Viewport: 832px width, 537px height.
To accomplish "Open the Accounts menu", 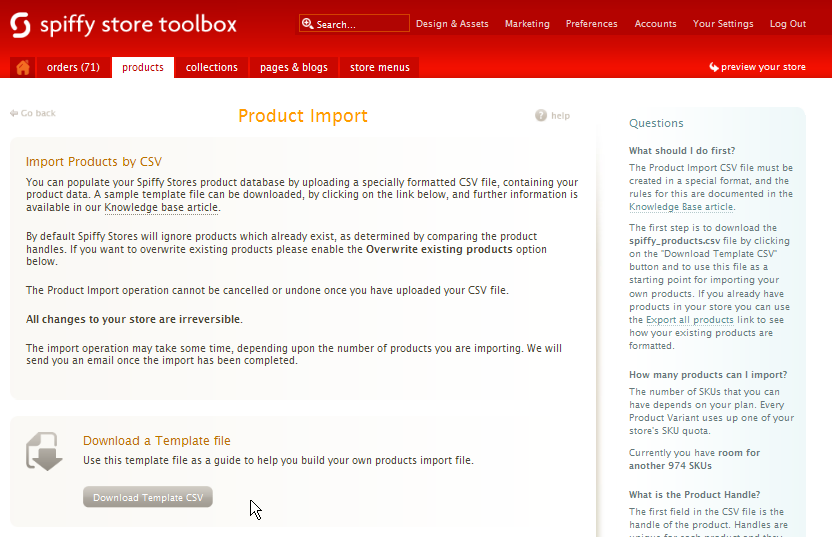I will (655, 24).
